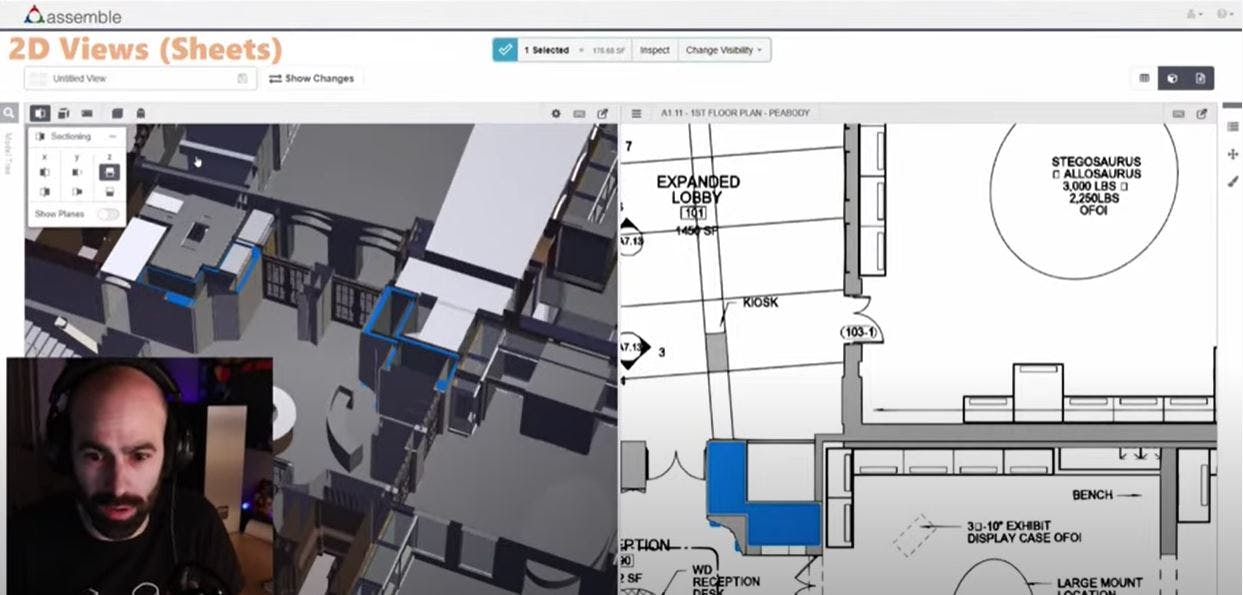Click the ruler icon beside the 3D viewer gear
Screen dimensions: 1243x595
pos(579,114)
